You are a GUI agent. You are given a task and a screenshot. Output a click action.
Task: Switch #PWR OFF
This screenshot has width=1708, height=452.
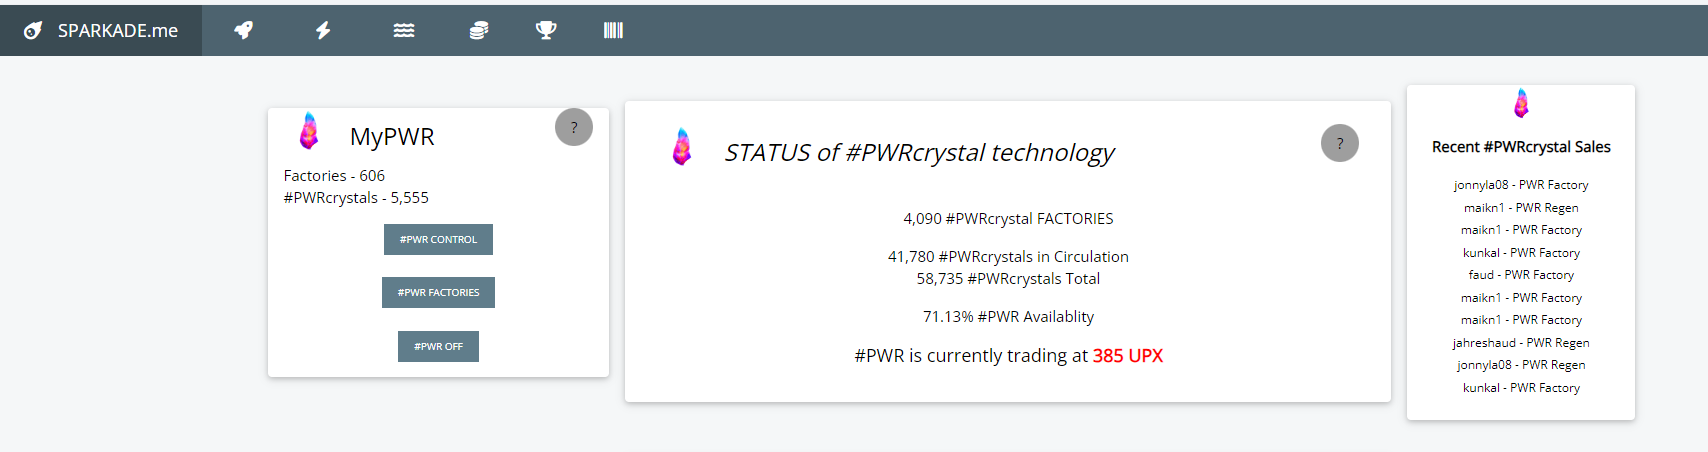click(x=438, y=347)
